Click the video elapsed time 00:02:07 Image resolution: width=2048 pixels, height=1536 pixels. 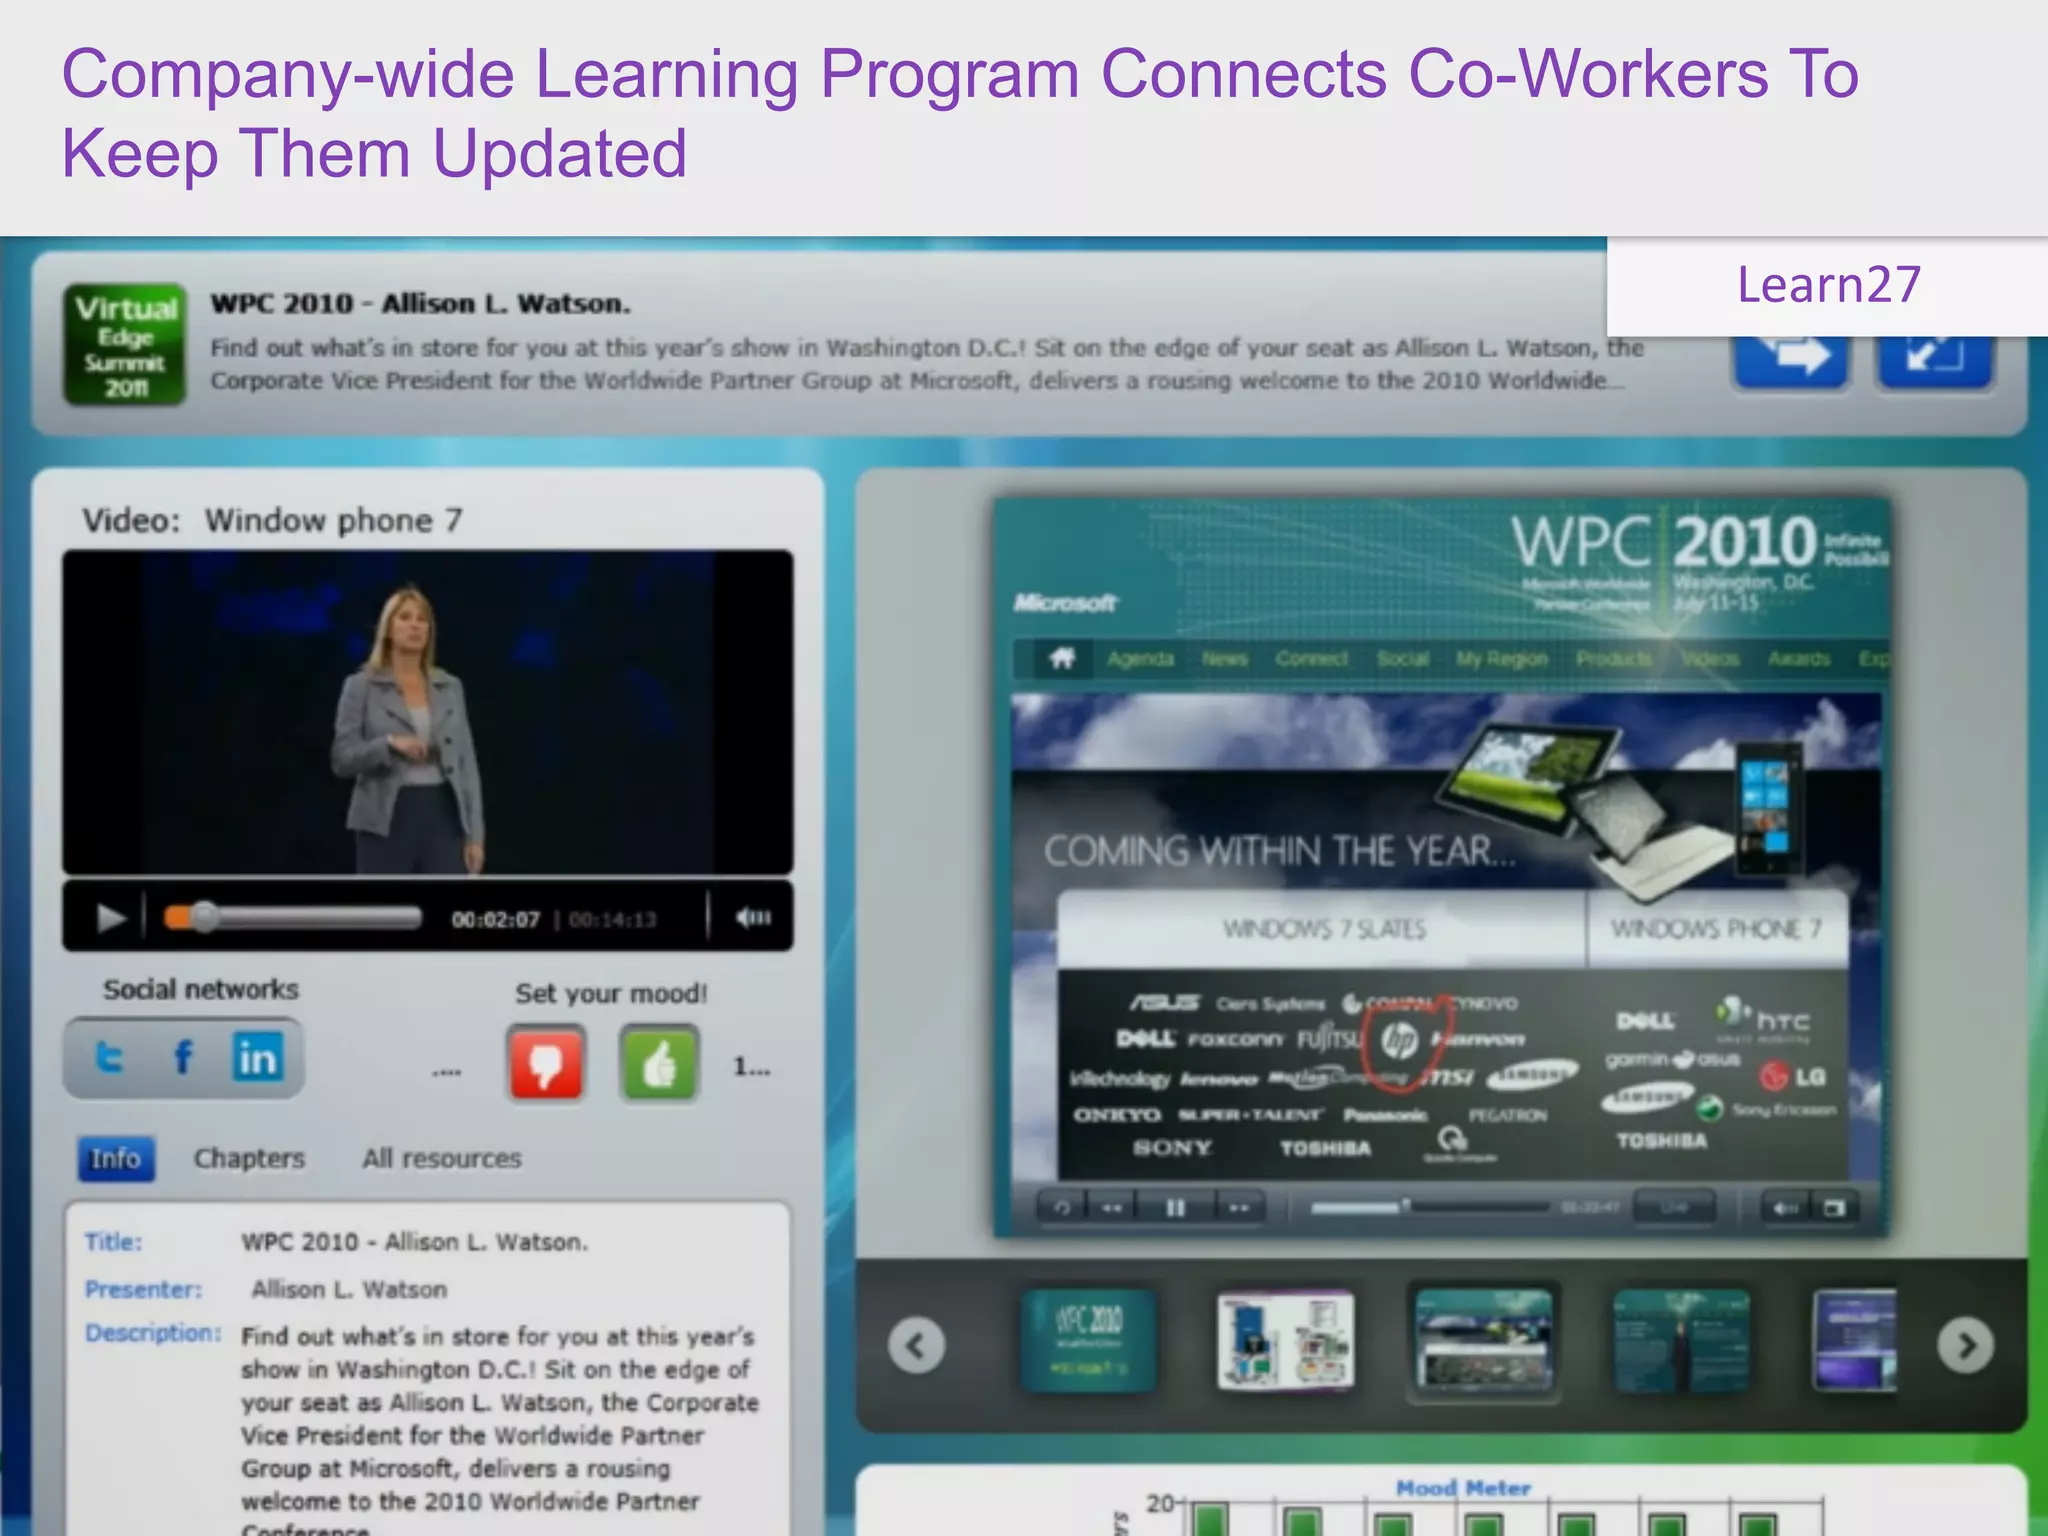495,919
